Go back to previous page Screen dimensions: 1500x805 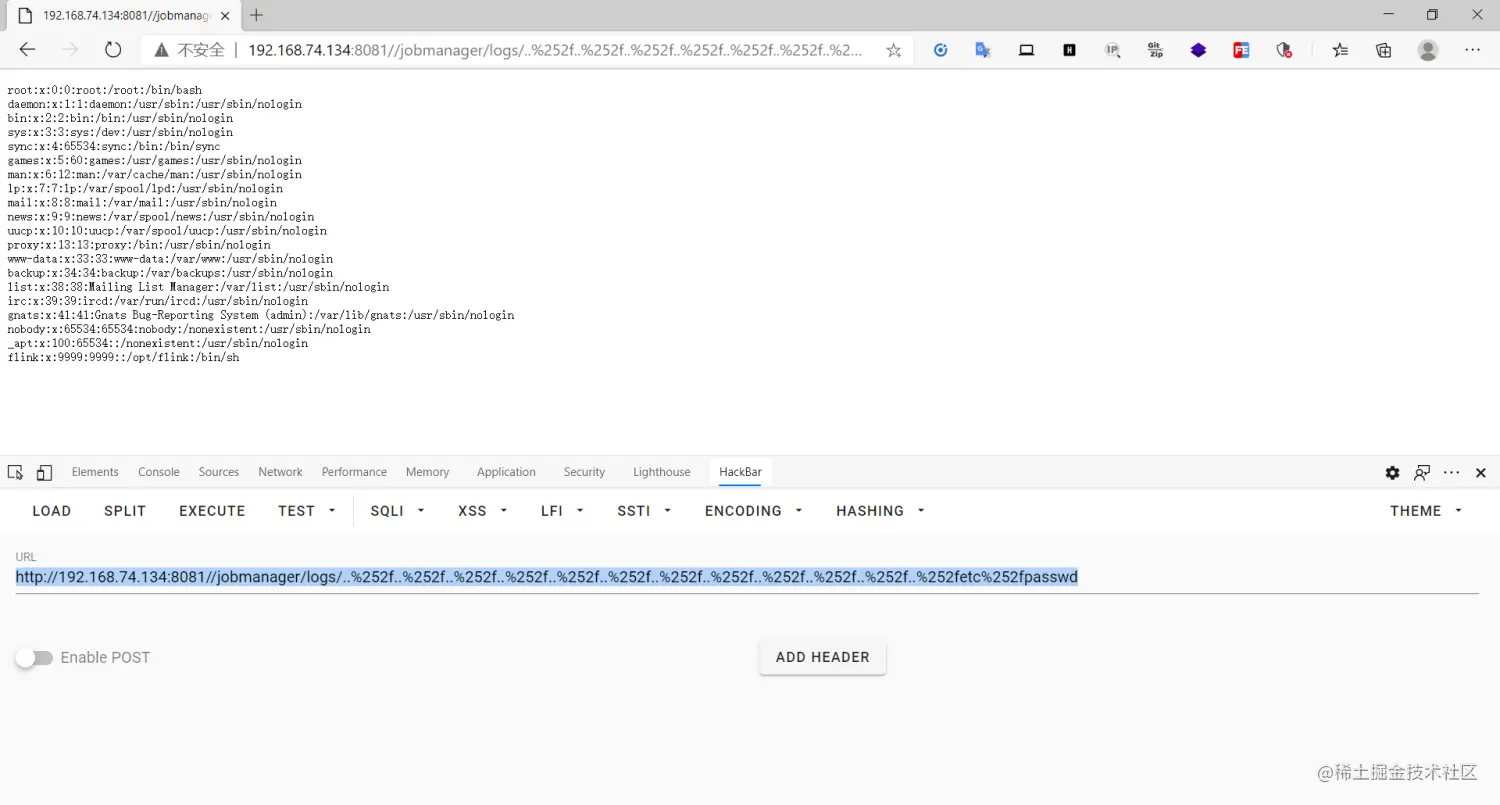(27, 50)
